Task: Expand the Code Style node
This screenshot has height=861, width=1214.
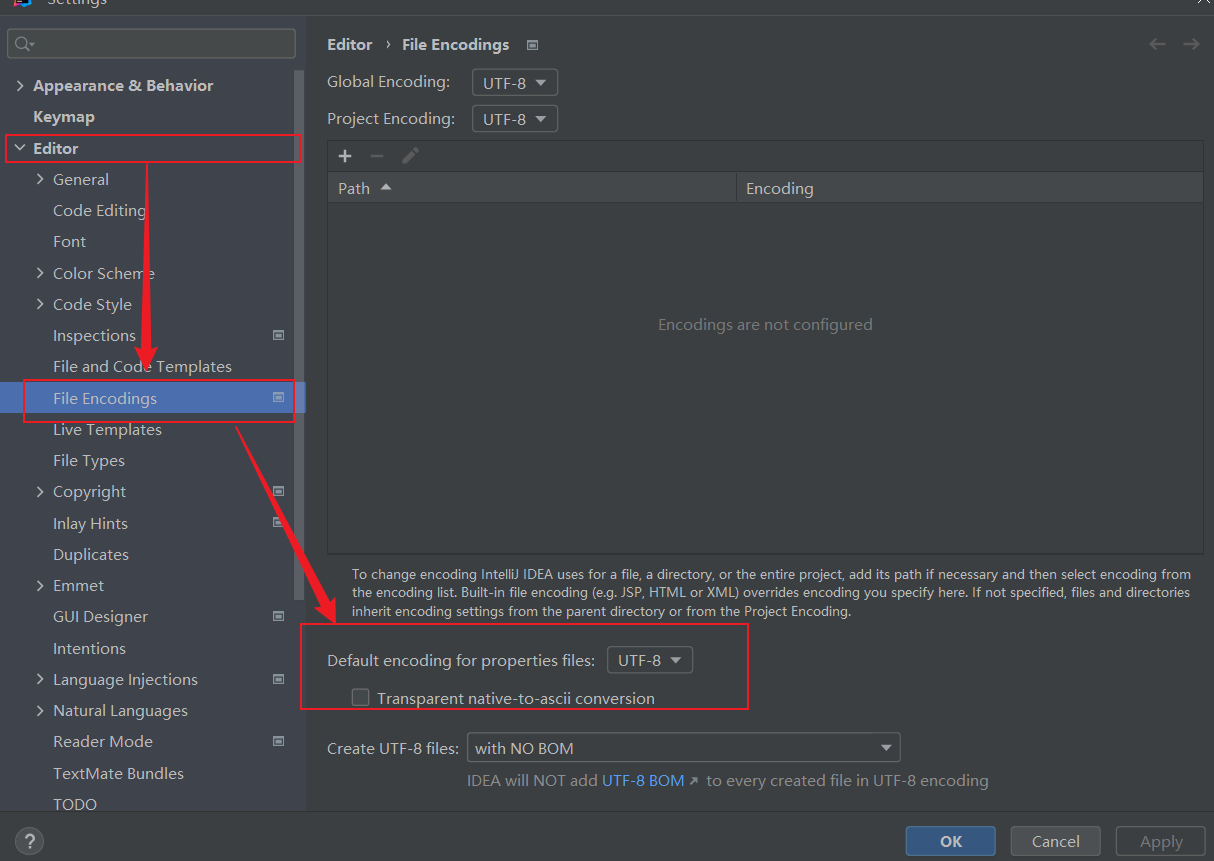Action: pos(40,304)
